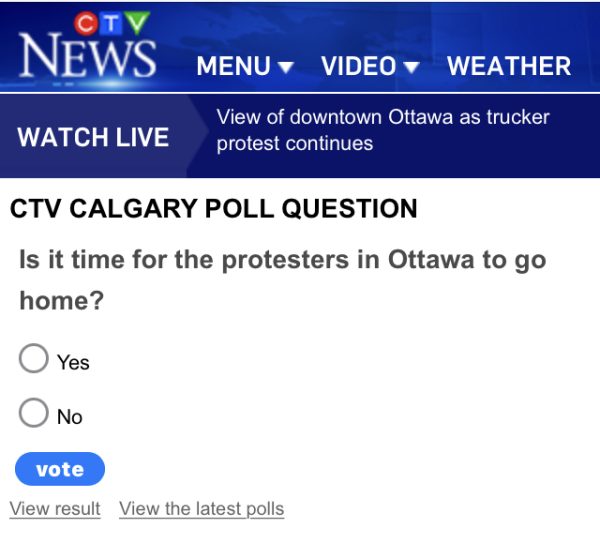Click the CTV News logo
The width and height of the screenshot is (600, 543).
(87, 52)
